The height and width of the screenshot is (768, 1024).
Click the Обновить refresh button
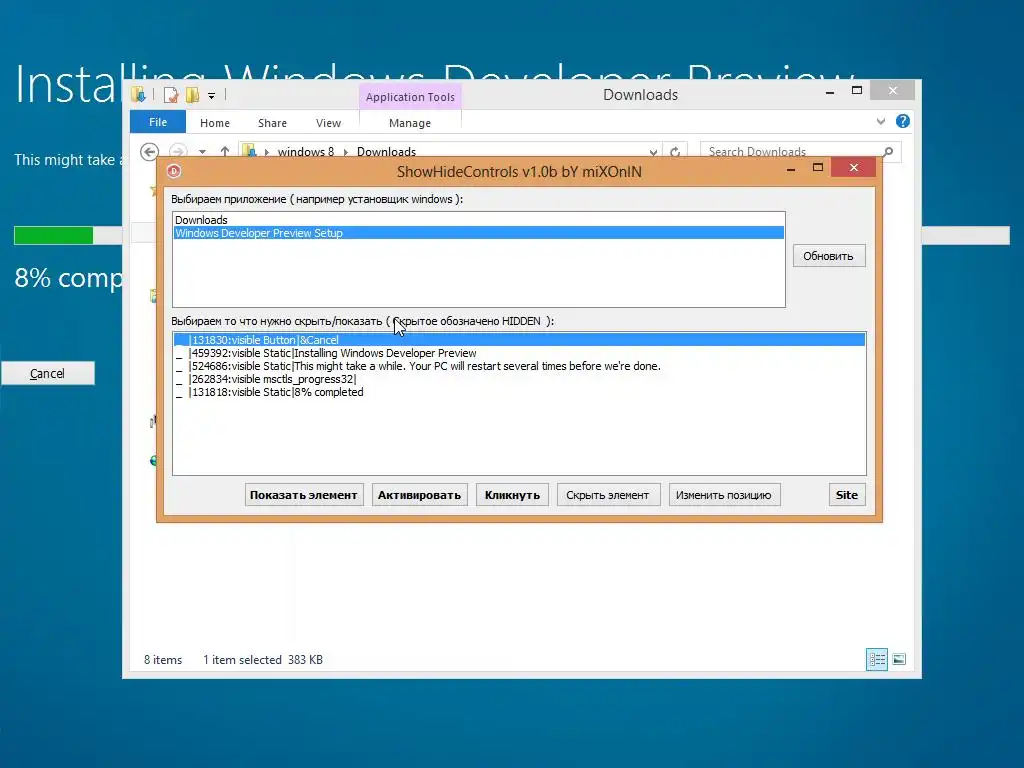(829, 256)
